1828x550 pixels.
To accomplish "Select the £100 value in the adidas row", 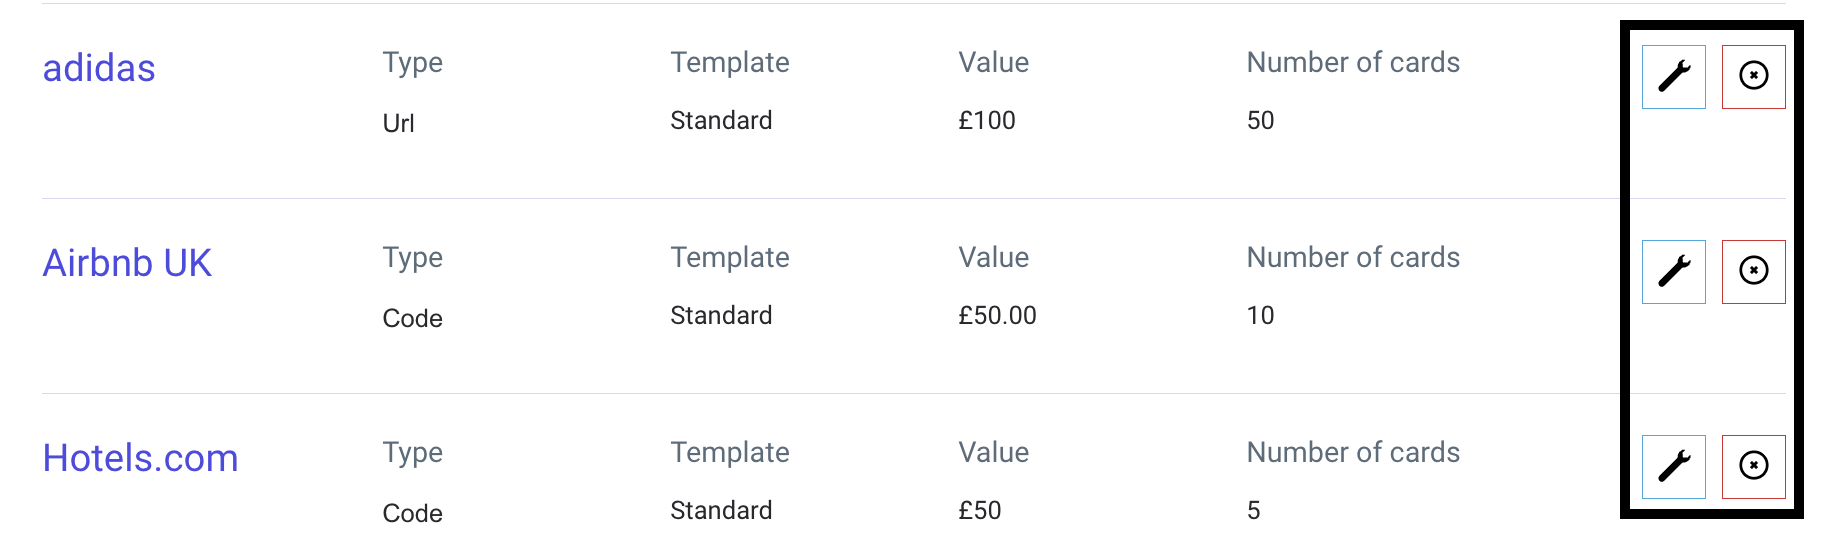I will pos(986,121).
